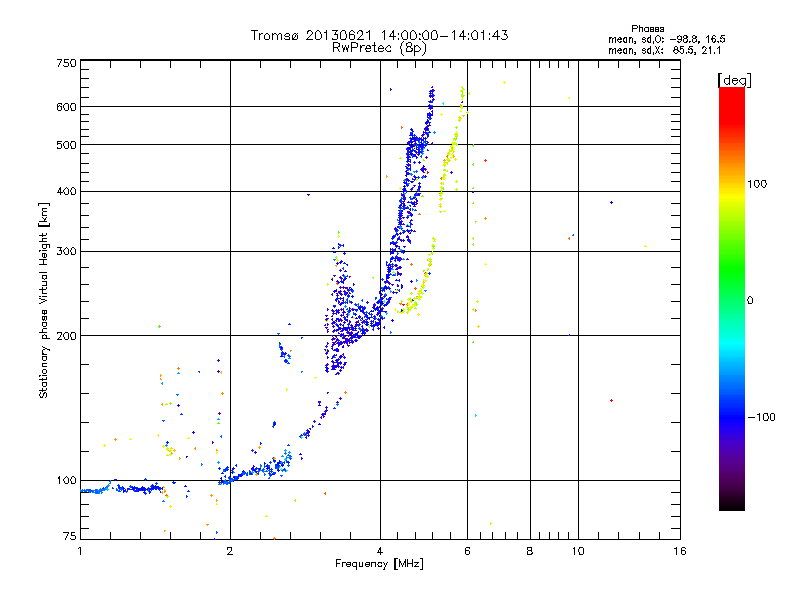Screen dimensions: 800x600
Task: Click x-axis tick label "16"
Action: (x=680, y=551)
